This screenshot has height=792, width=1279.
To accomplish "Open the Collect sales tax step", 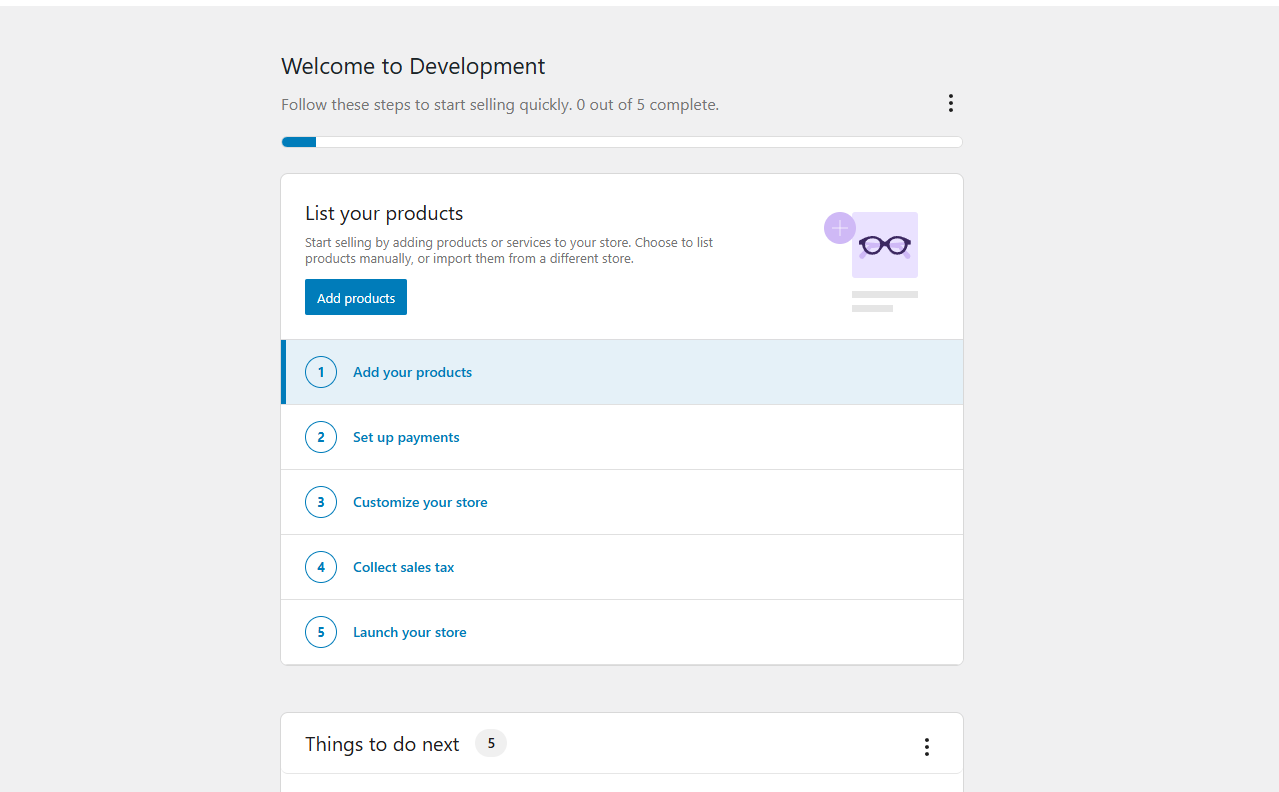I will [403, 567].
